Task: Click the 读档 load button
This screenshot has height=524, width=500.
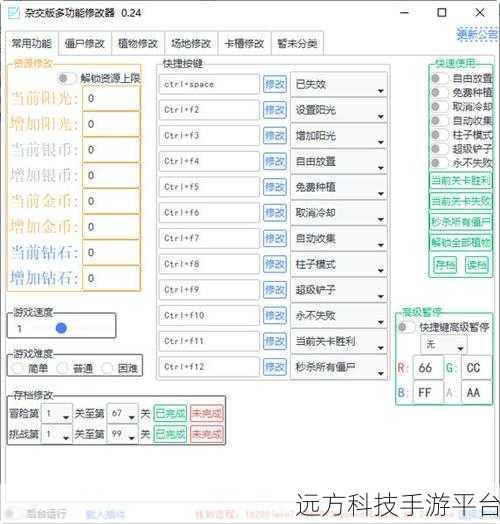Action: 477,265
